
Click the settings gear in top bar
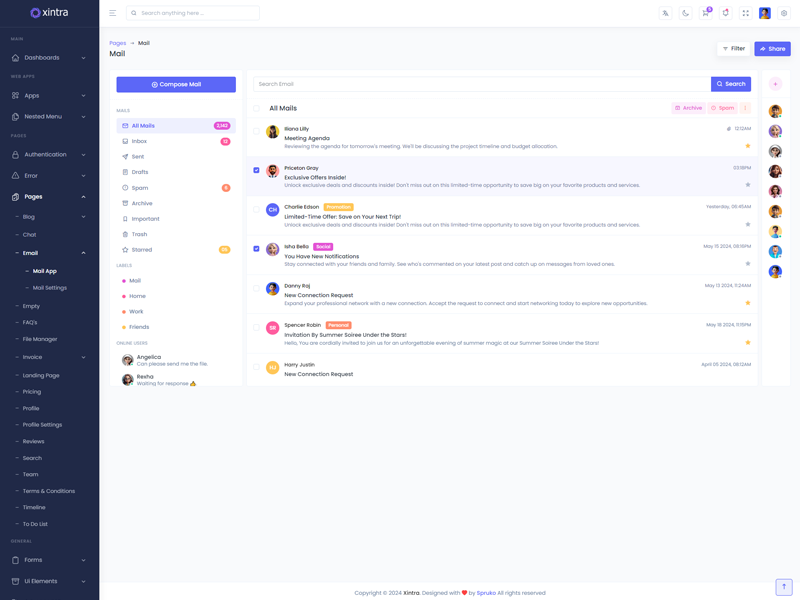[784, 13]
